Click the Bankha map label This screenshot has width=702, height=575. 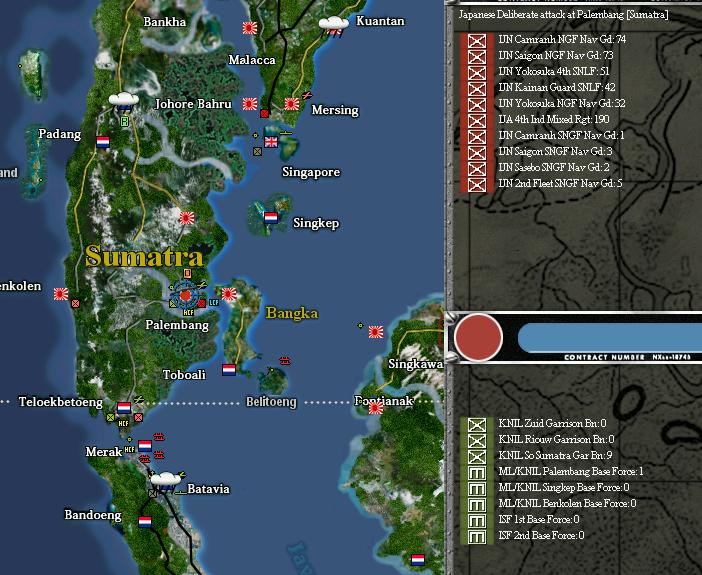coord(165,21)
